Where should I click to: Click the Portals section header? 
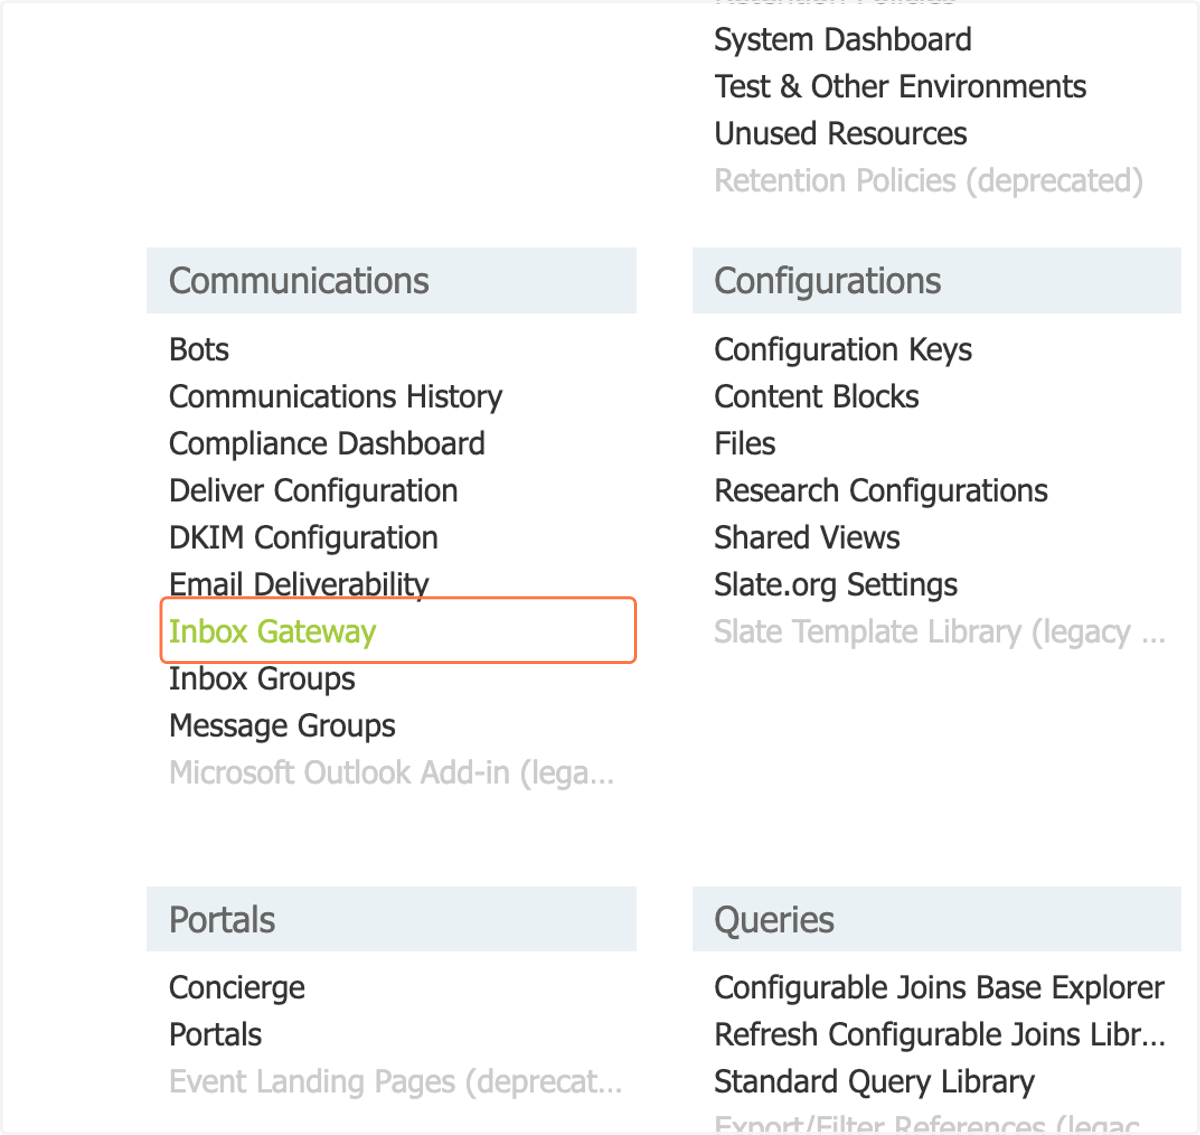tap(391, 919)
